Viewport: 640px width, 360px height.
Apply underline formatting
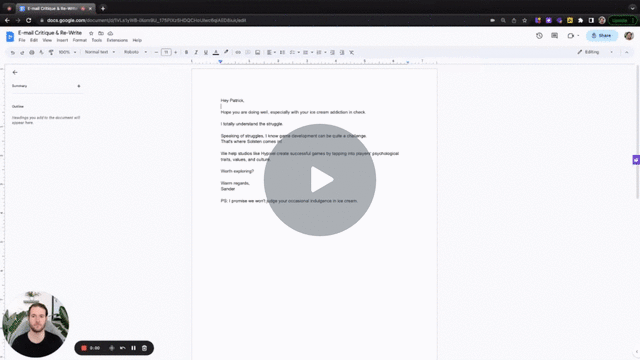tap(206, 52)
